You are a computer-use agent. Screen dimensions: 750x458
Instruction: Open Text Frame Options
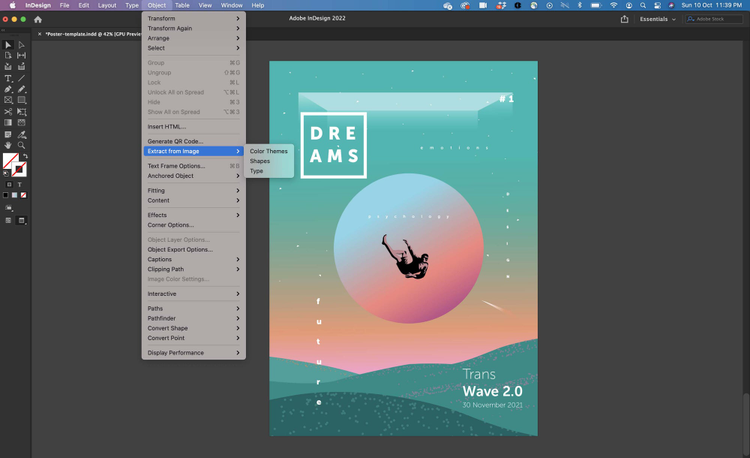tap(193, 166)
